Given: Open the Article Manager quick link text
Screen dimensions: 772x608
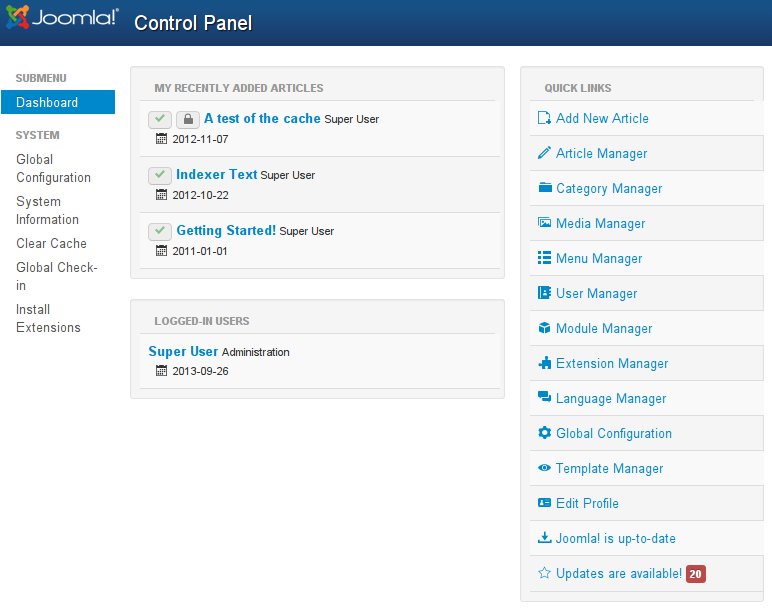Looking at the screenshot, I should tap(601, 154).
